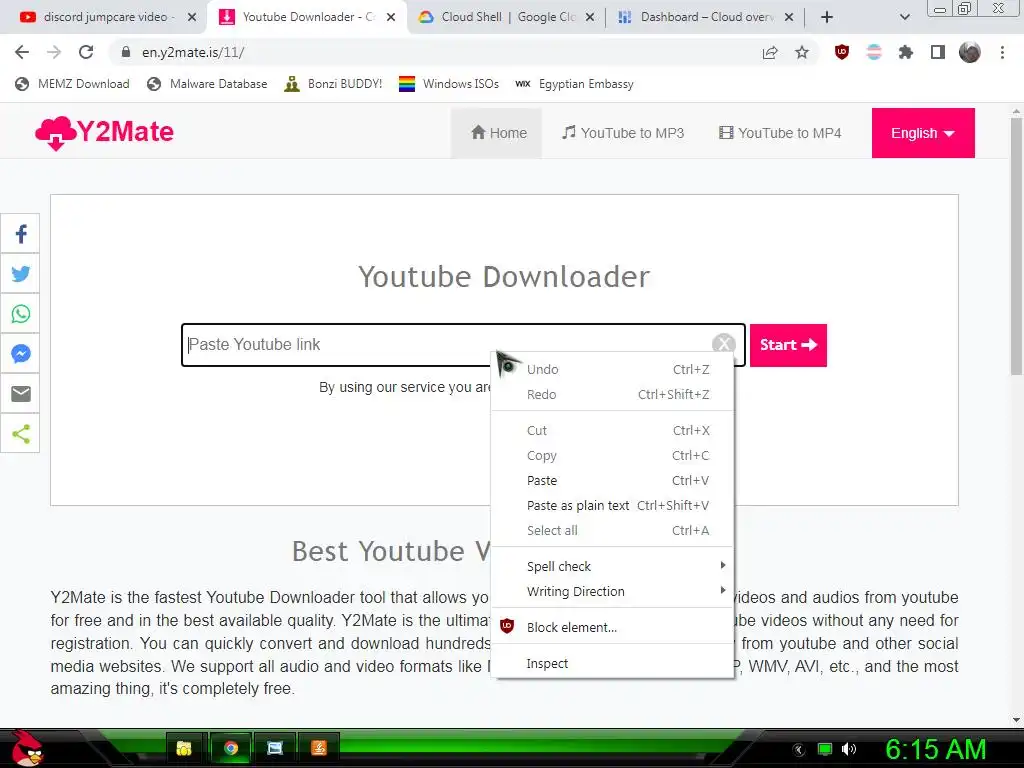Open the uBlock Origin extension icon

coord(842,52)
